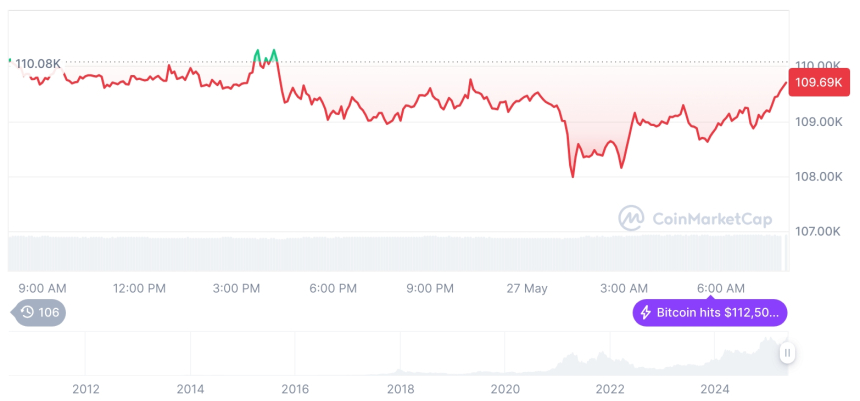The width and height of the screenshot is (860, 401).
Task: Click the lowest dip near 108K on chart
Action: [573, 176]
